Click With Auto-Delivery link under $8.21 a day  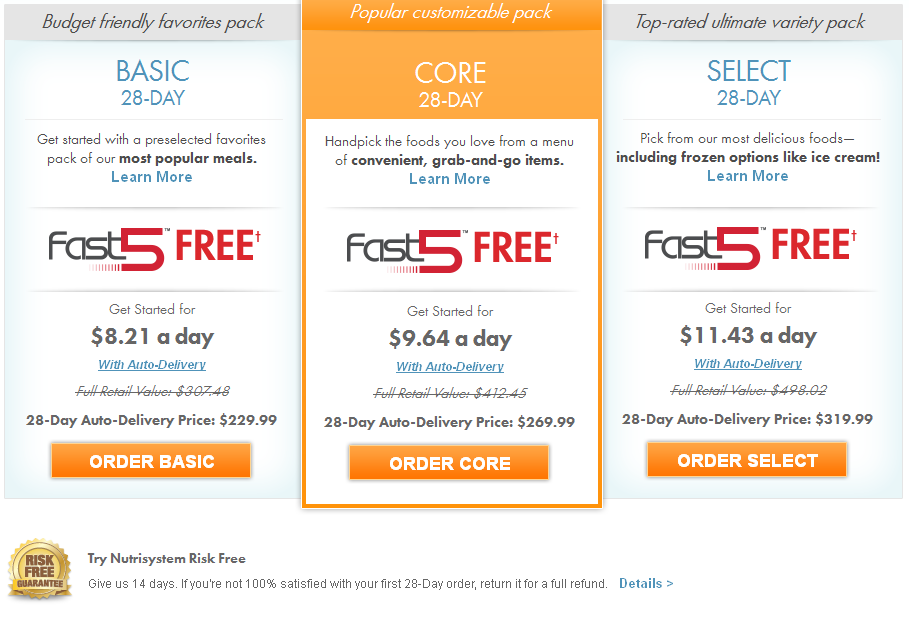[x=152, y=364]
